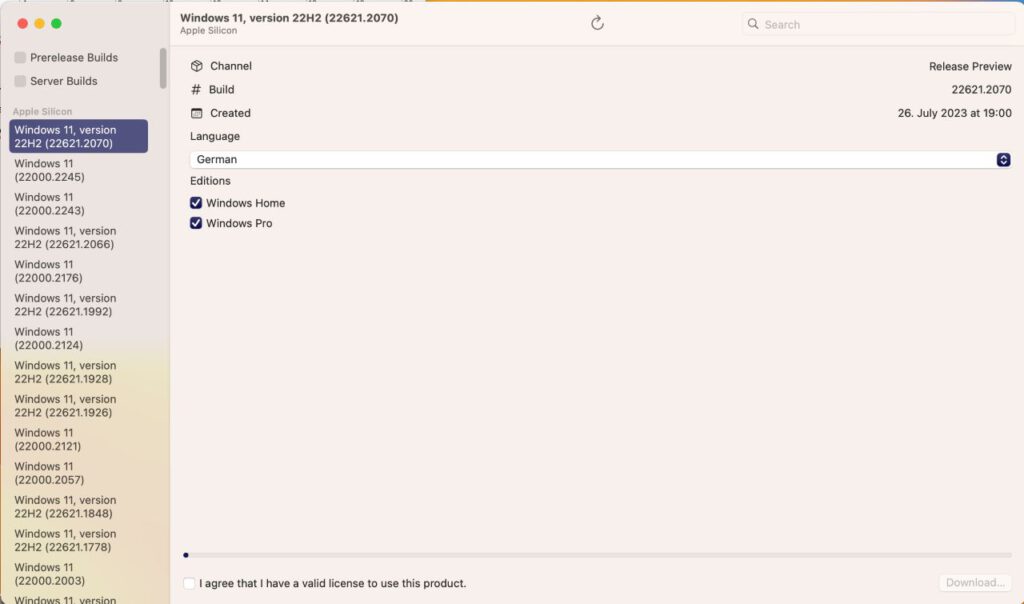
Task: Click the license agreement text
Action: click(x=332, y=583)
